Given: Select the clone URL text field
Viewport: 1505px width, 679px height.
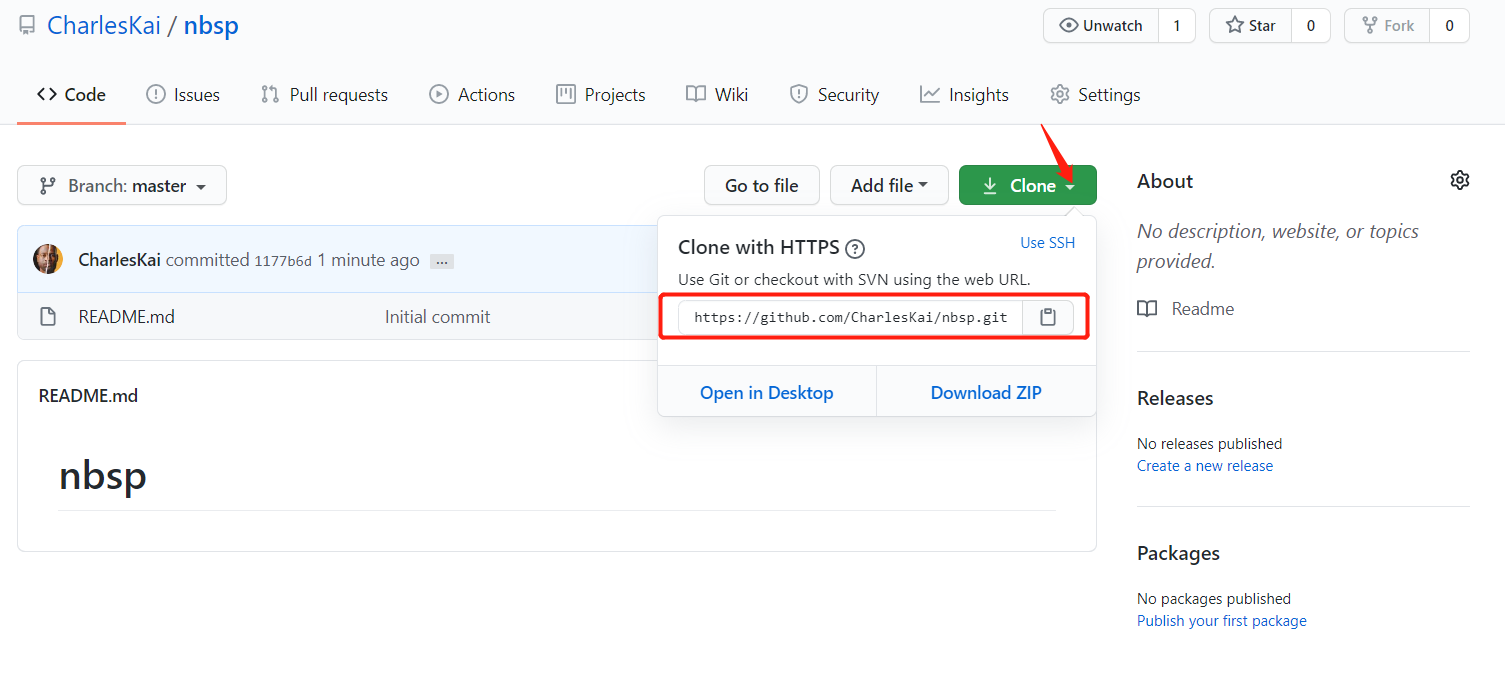Looking at the screenshot, I should point(850,317).
